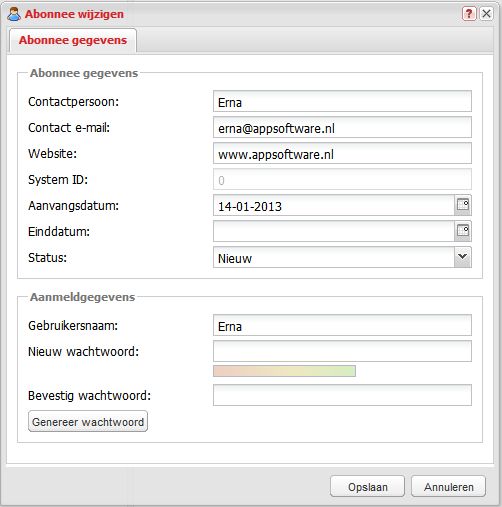Click the Gebruikersnaam input field

pos(342,325)
